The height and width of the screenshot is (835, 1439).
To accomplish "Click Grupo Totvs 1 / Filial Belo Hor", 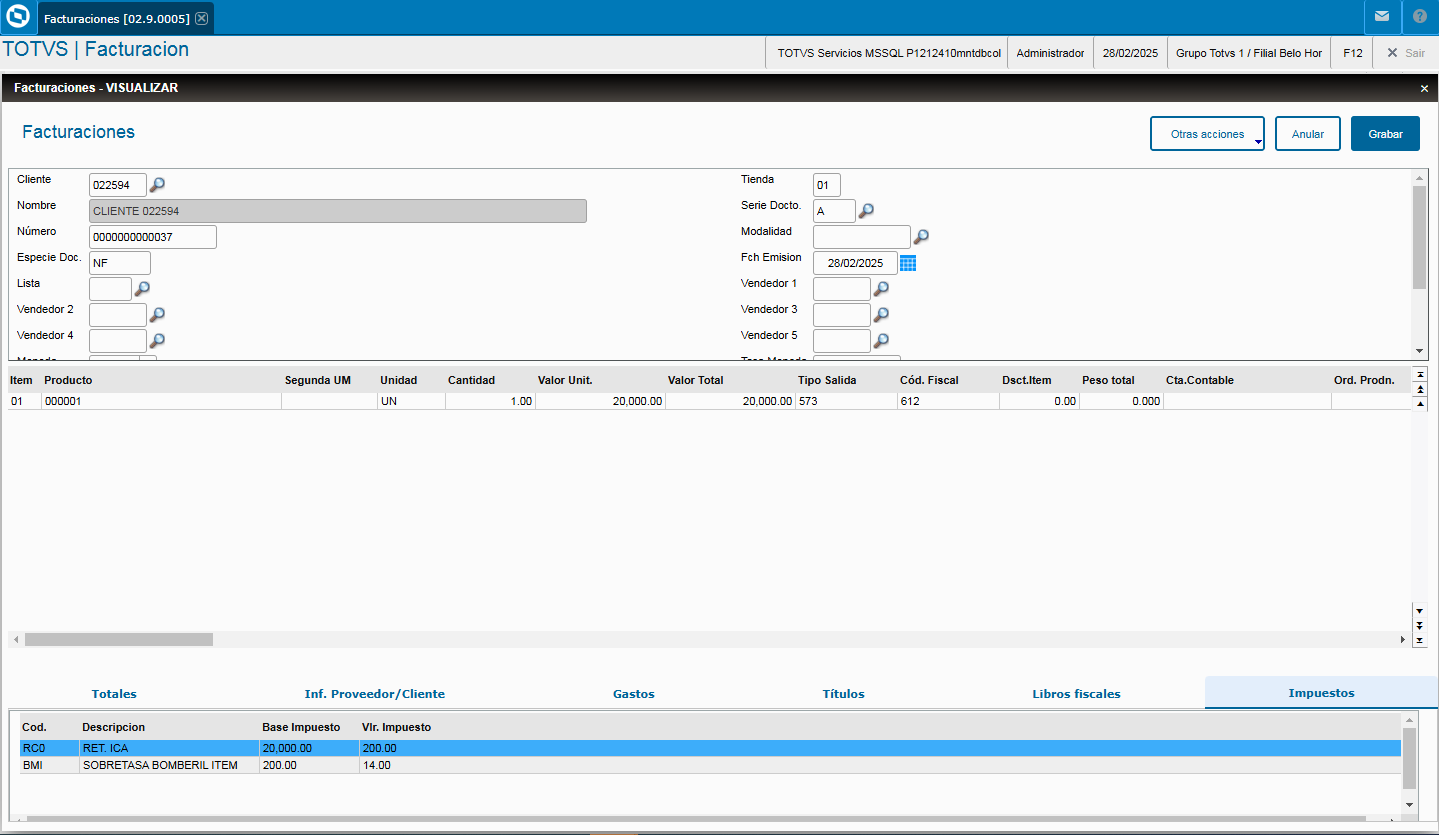I will pyautogui.click(x=1249, y=53).
